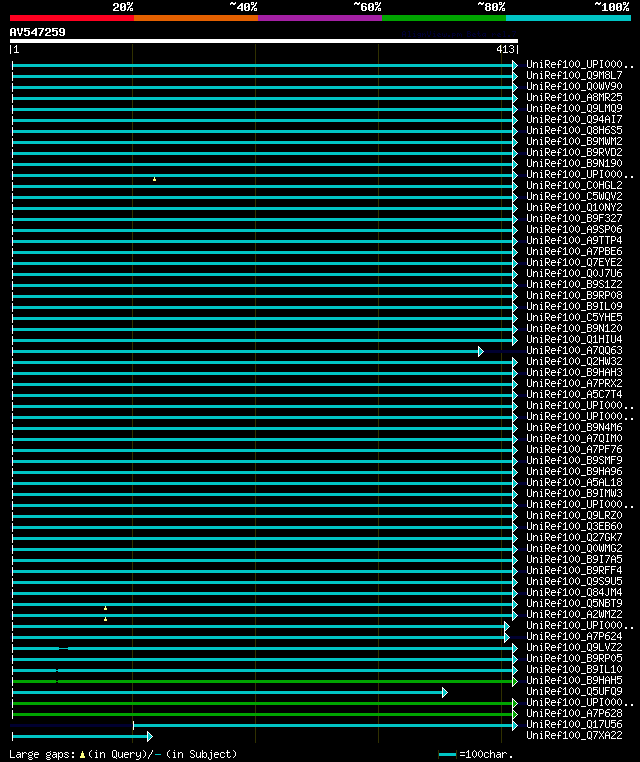Click the =100char. scale bar legend
The height and width of the screenshot is (762, 640).
tap(476, 755)
